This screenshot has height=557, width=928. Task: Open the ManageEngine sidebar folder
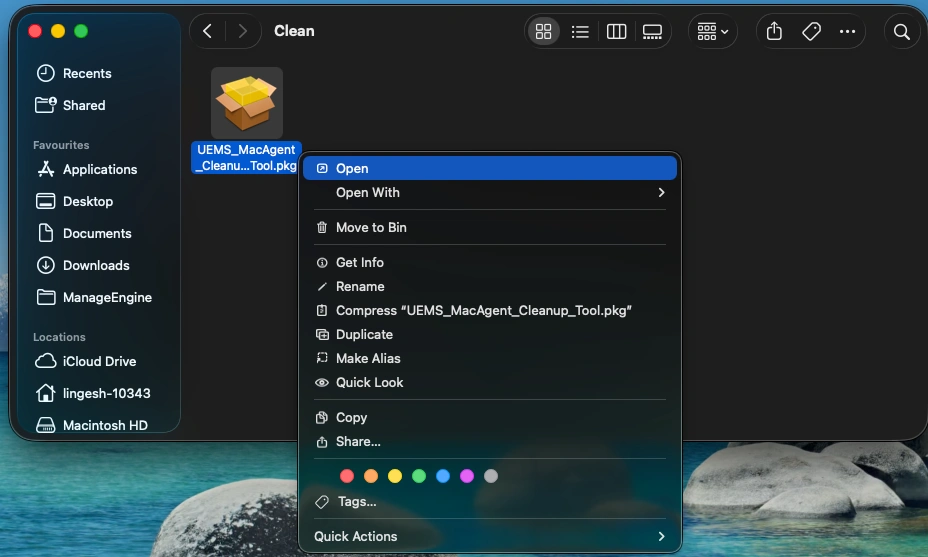pos(94,297)
